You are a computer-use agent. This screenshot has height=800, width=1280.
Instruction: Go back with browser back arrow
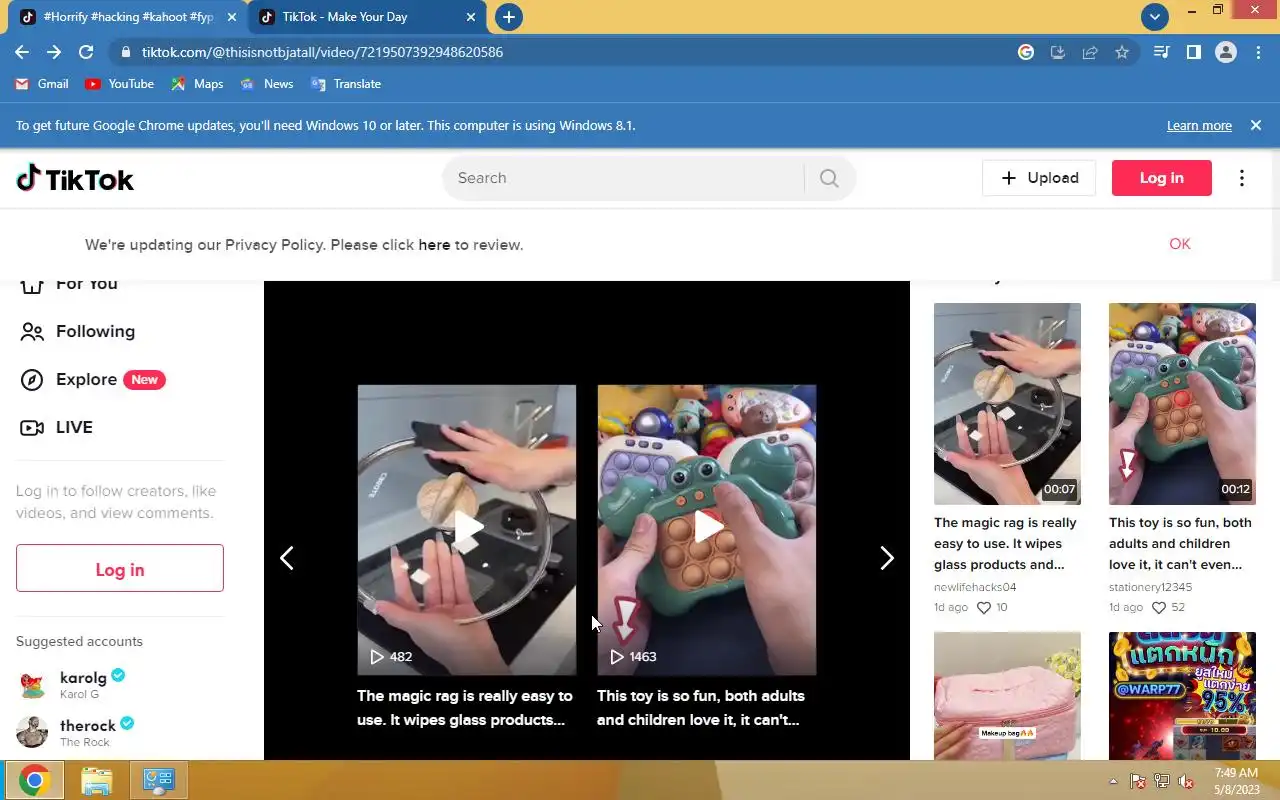(x=22, y=52)
